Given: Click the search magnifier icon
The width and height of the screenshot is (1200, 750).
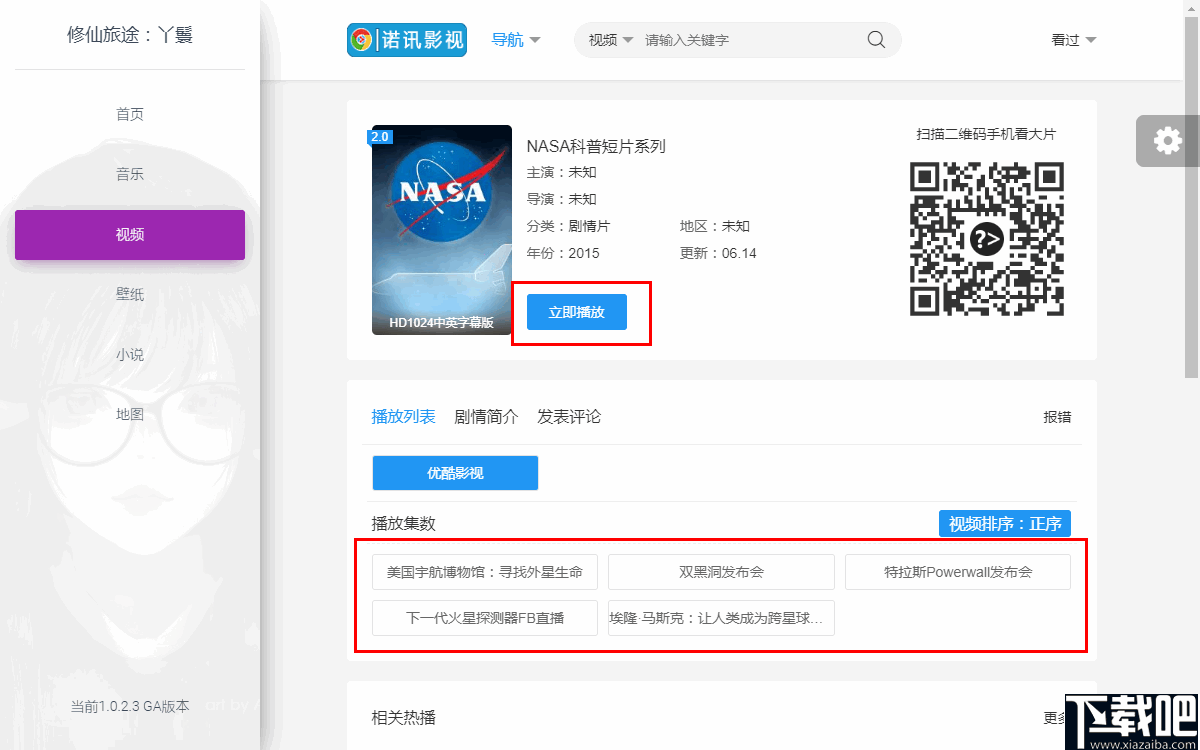Looking at the screenshot, I should coord(876,40).
